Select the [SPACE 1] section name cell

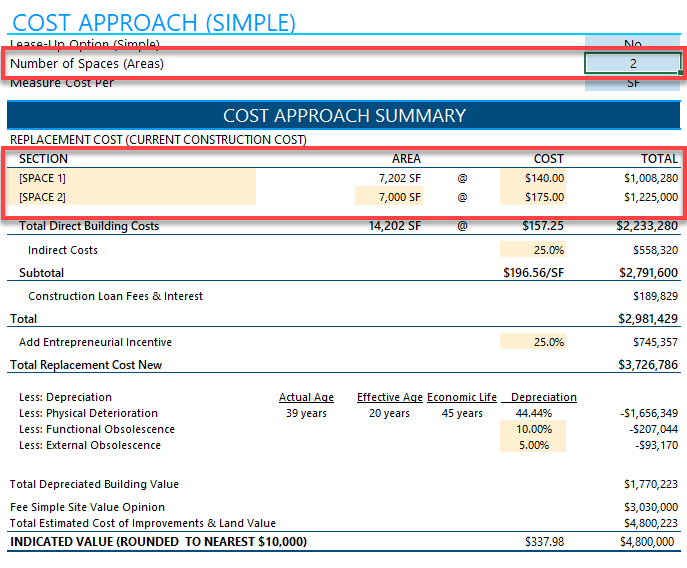[131, 178]
